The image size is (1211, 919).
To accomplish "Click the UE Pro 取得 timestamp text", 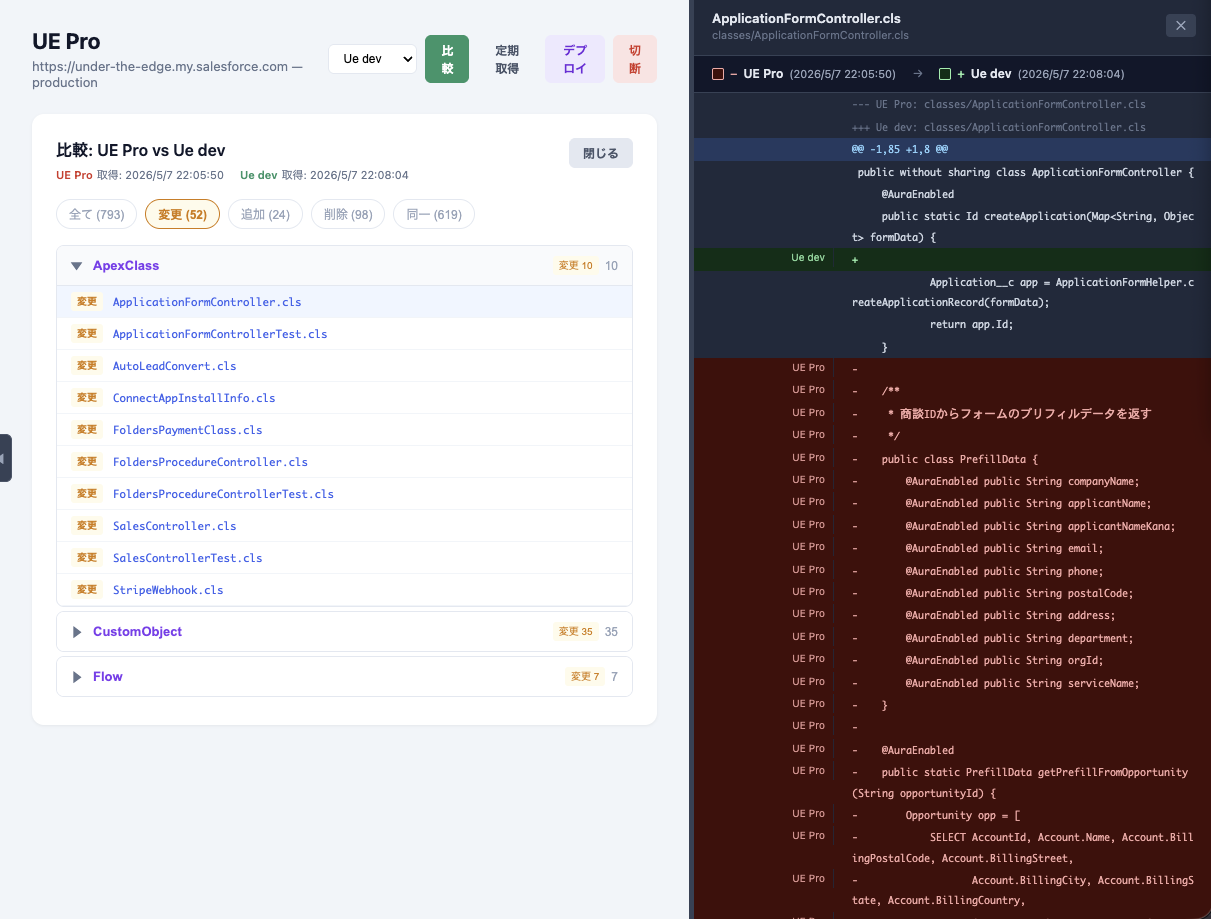I will click(x=140, y=175).
